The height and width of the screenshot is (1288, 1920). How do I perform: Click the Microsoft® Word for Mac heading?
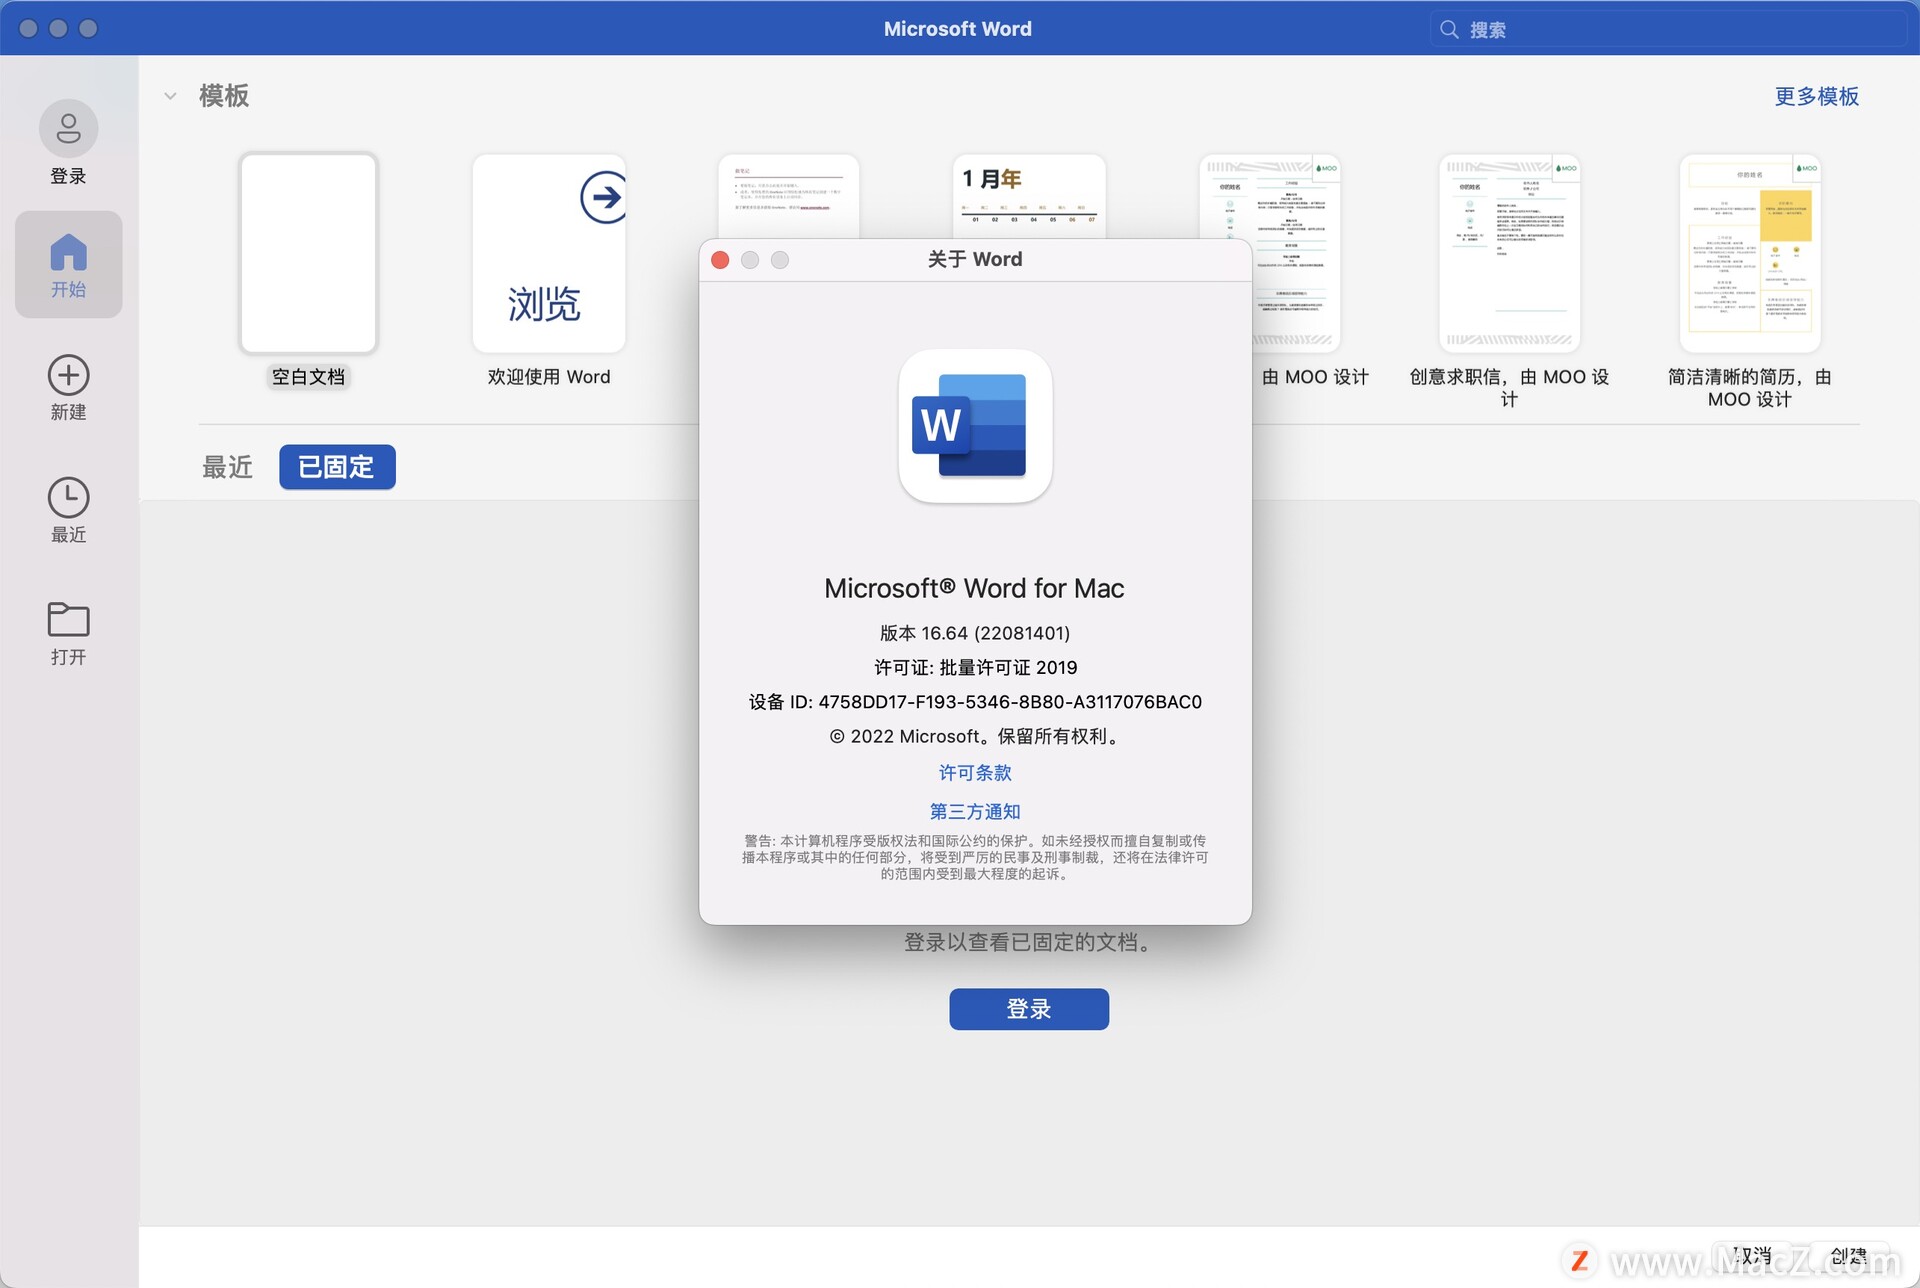(974, 588)
